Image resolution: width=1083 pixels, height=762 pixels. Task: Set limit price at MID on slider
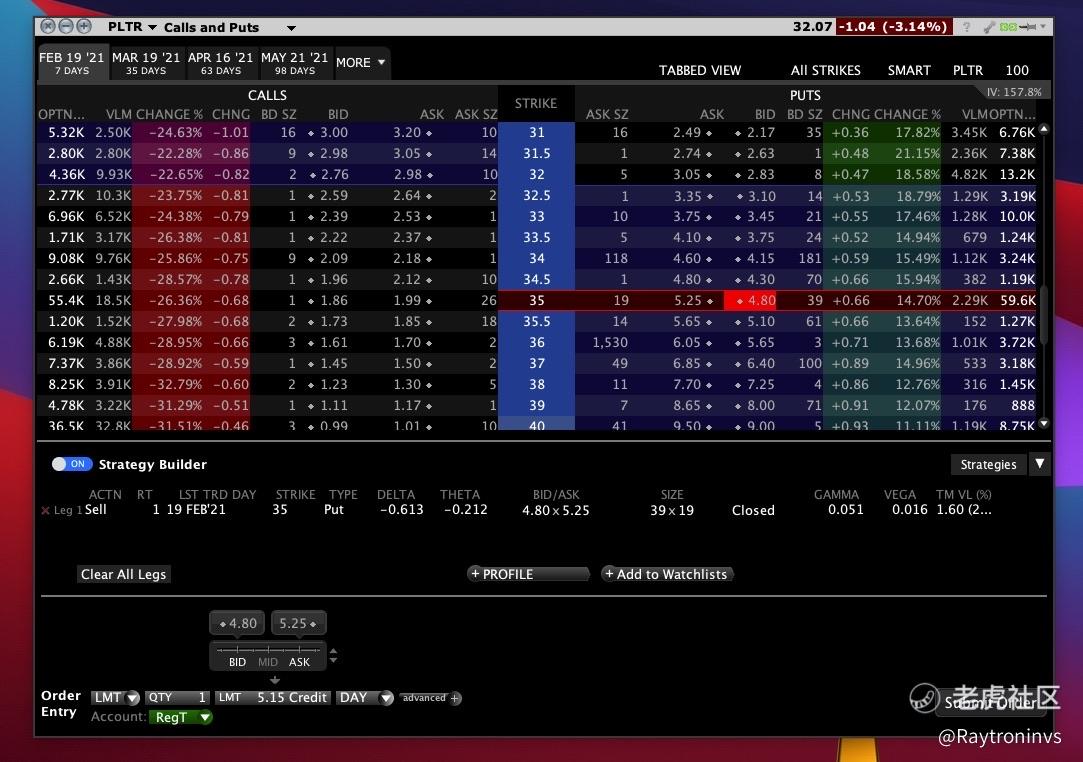(268, 662)
